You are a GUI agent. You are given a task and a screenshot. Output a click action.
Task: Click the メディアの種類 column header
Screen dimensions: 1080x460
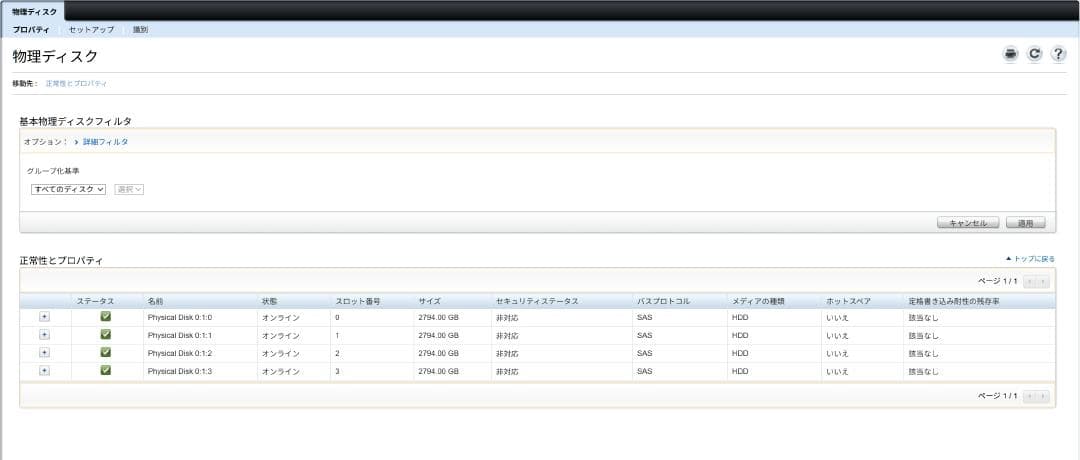(774, 301)
